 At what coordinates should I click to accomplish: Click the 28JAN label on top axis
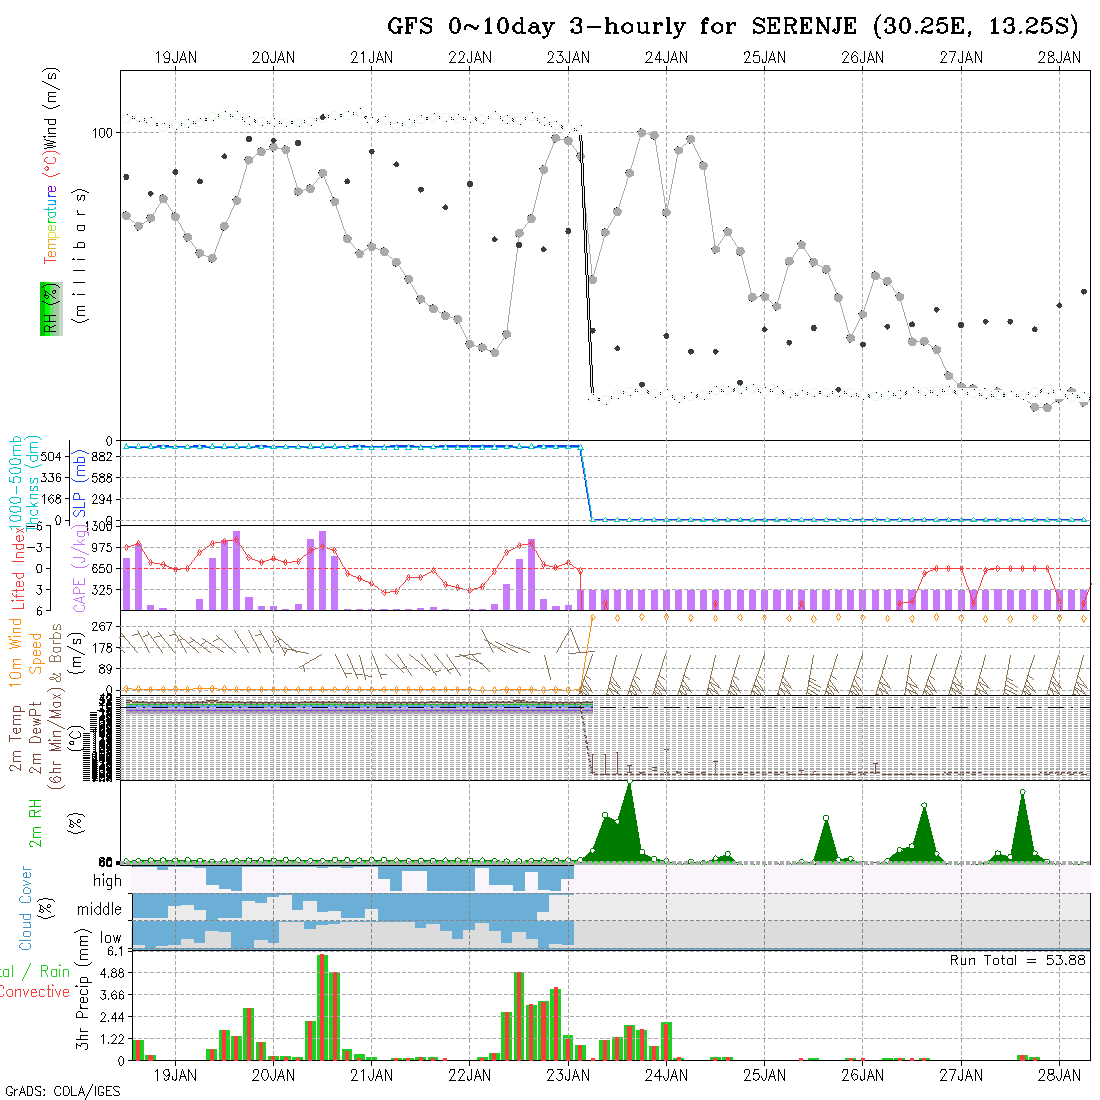(1059, 58)
